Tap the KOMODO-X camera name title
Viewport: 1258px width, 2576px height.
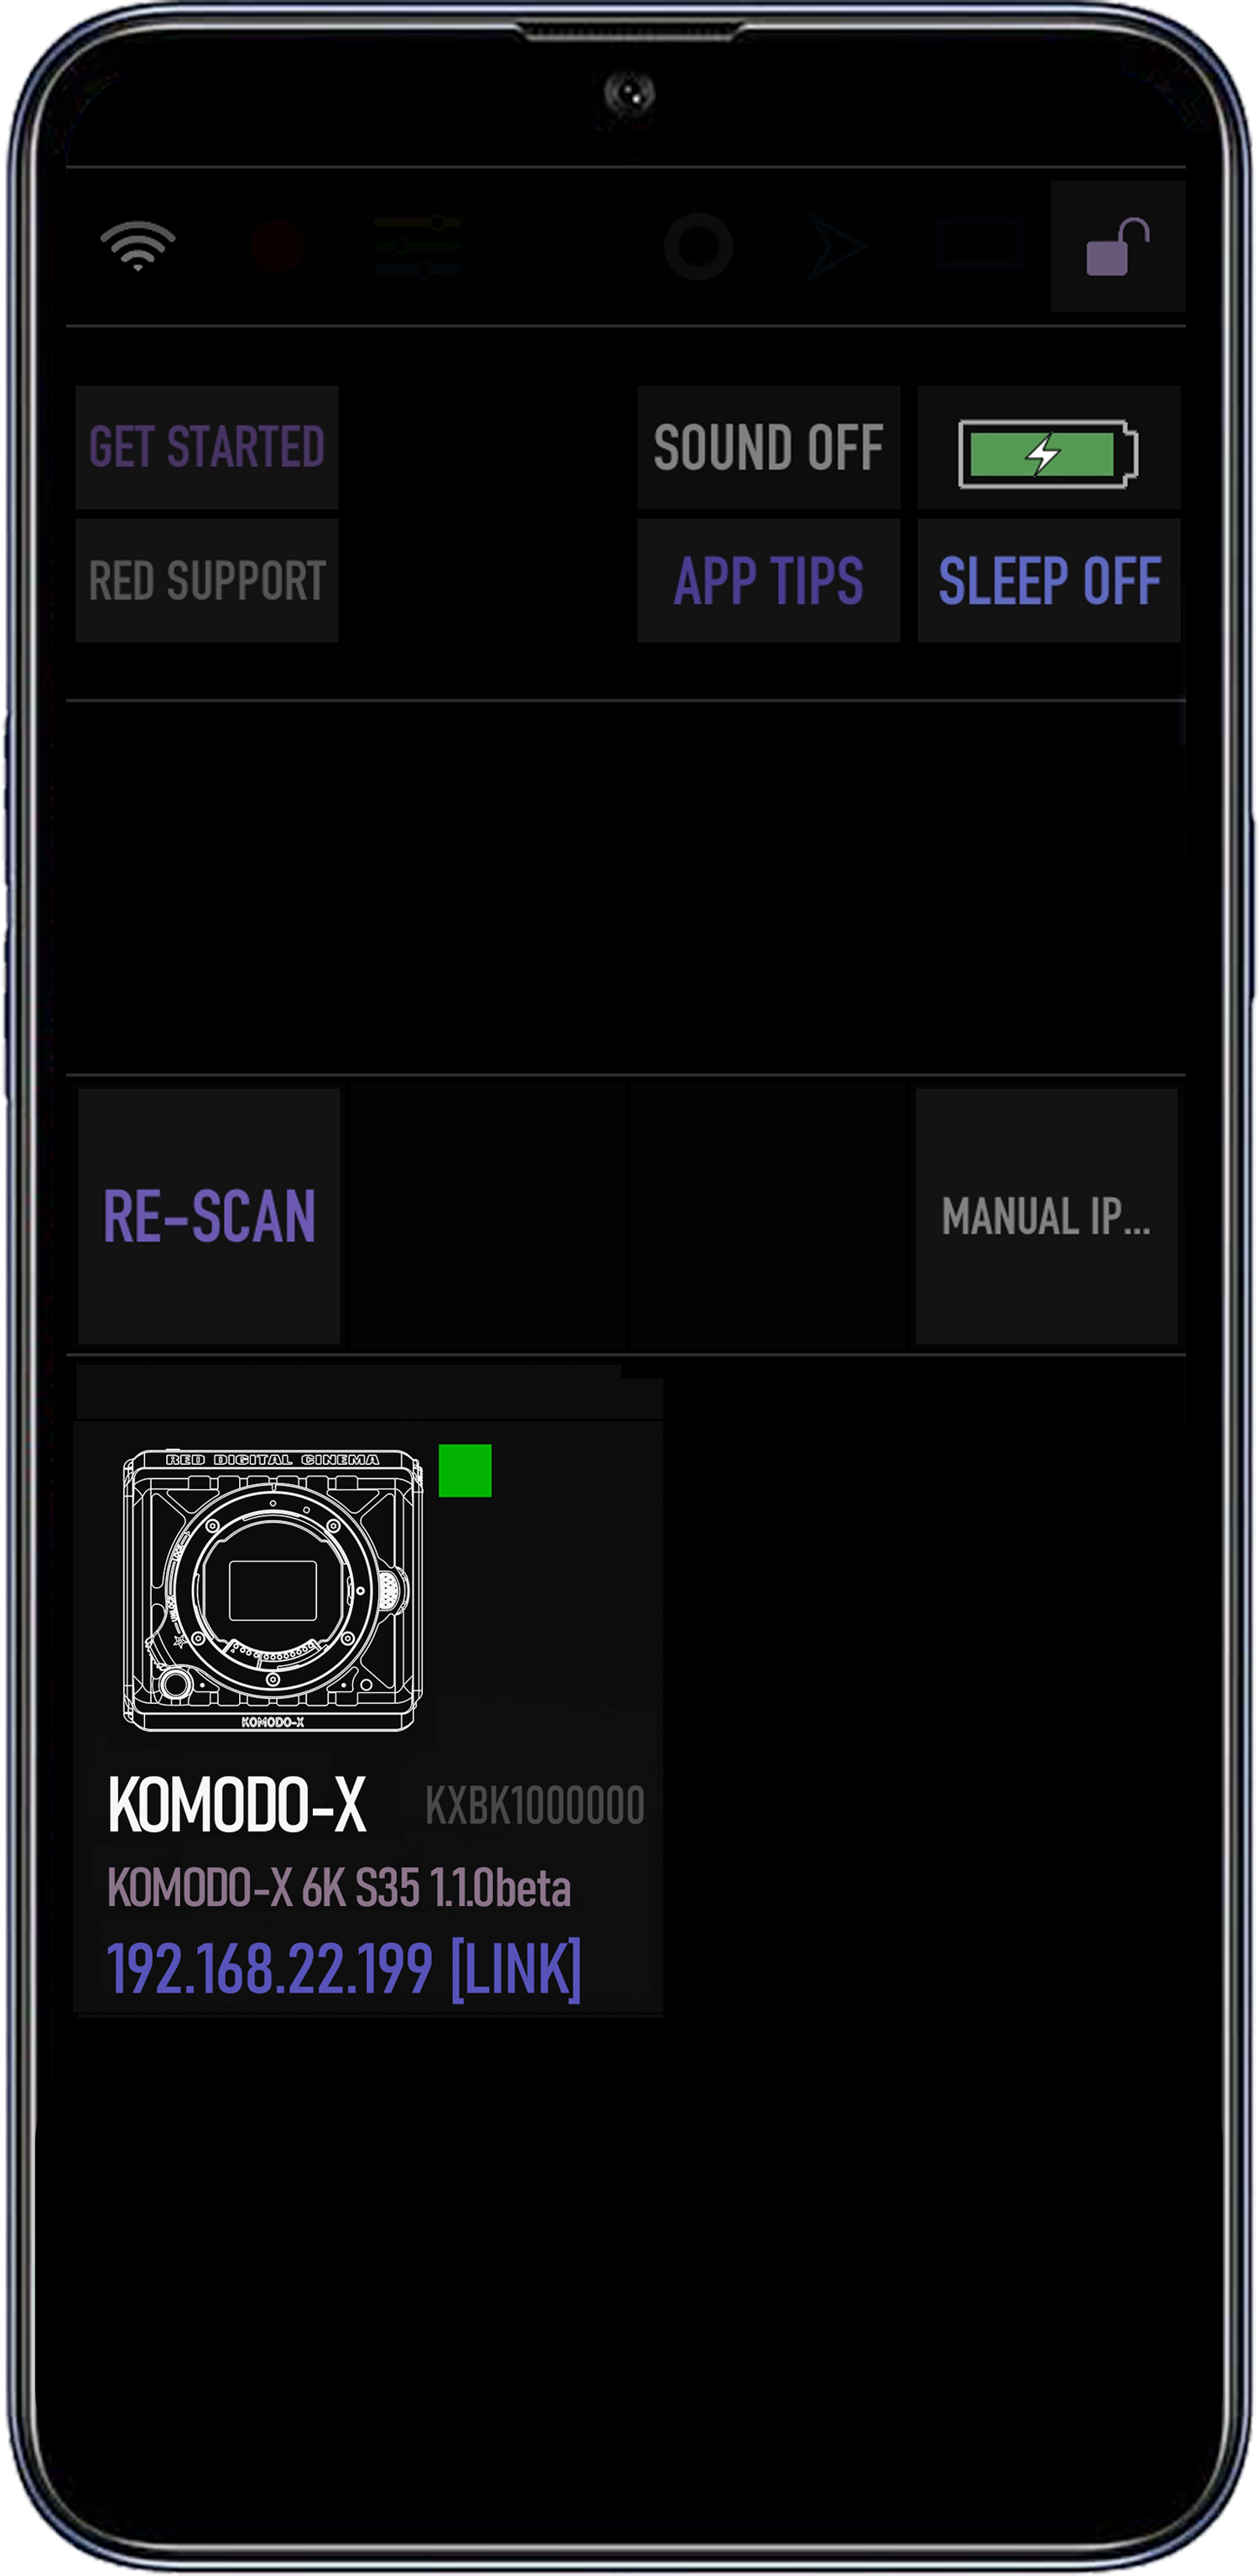[x=237, y=1805]
